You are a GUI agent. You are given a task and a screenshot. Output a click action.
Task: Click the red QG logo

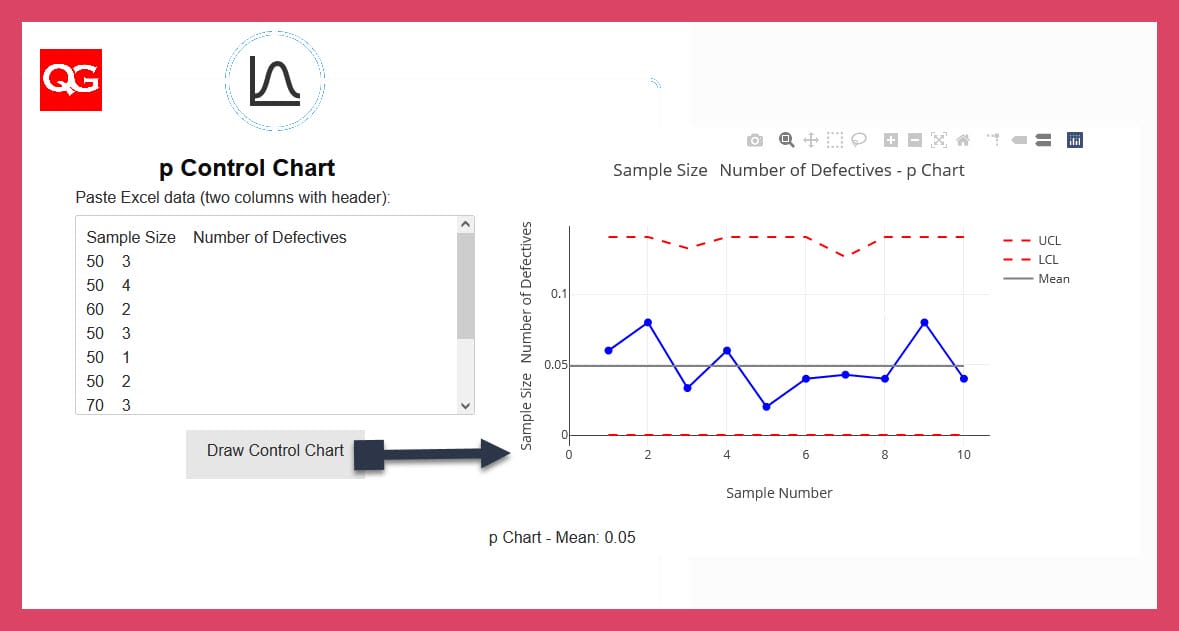pos(71,80)
